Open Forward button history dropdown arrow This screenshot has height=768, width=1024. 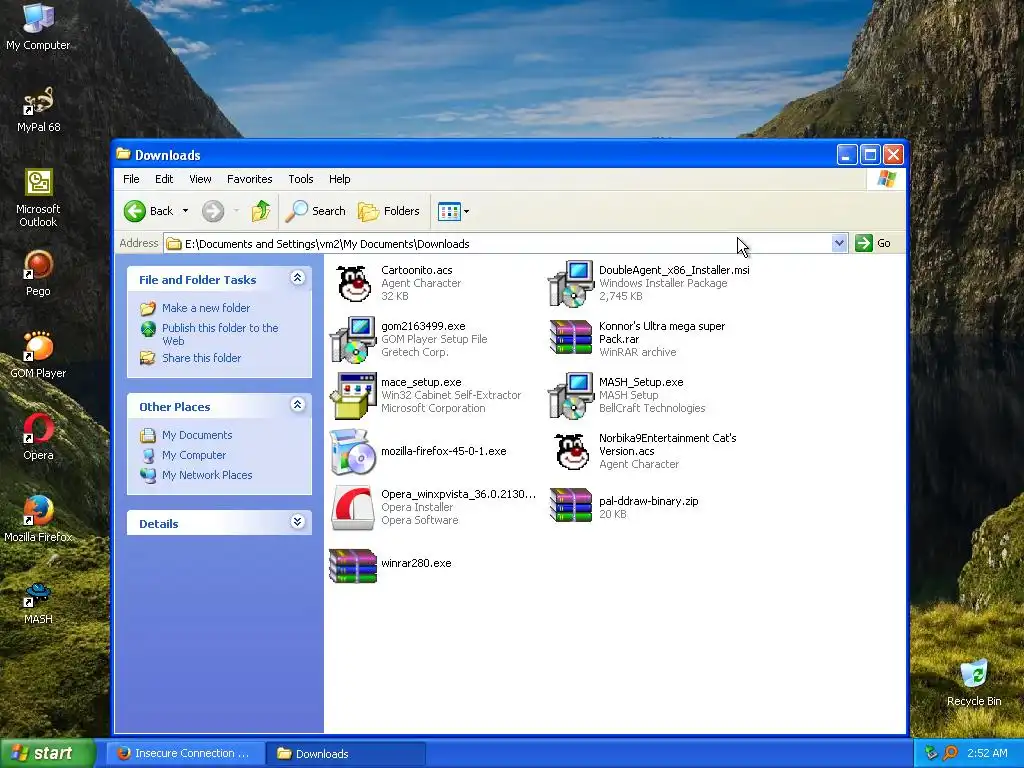pos(236,211)
